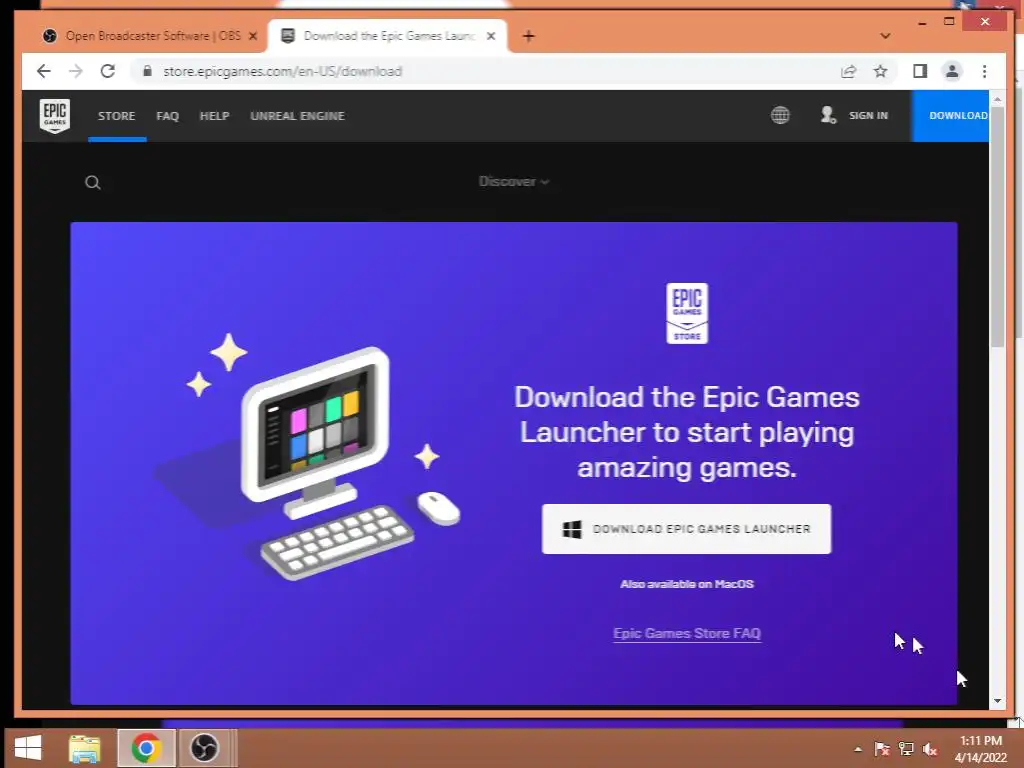
Task: Click the user avatar icon beside Sign In
Action: (x=828, y=116)
